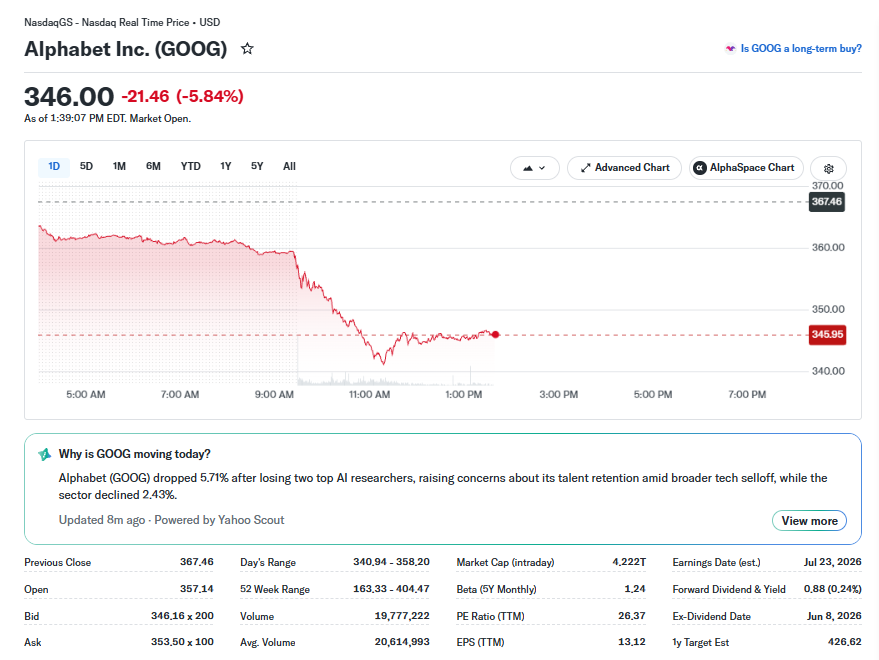Screen dimensions: 879x660
Task: Click 1y Target Est value 426.62
Action: (x=844, y=641)
